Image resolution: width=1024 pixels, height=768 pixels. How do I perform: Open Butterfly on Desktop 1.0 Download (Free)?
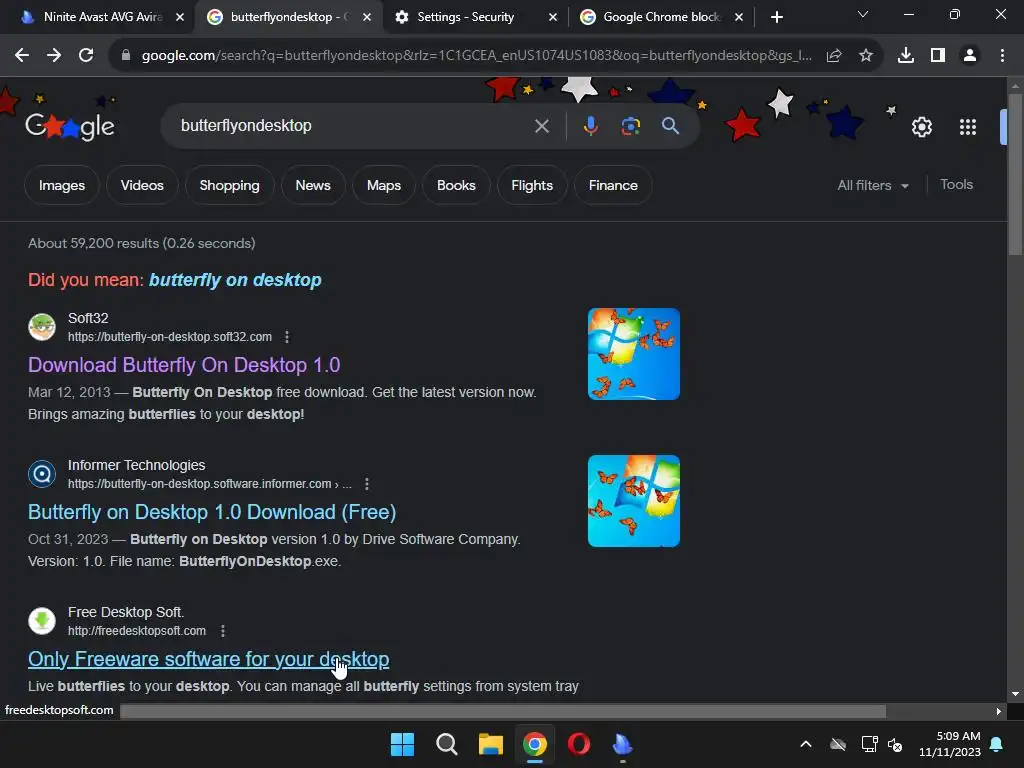pos(212,512)
